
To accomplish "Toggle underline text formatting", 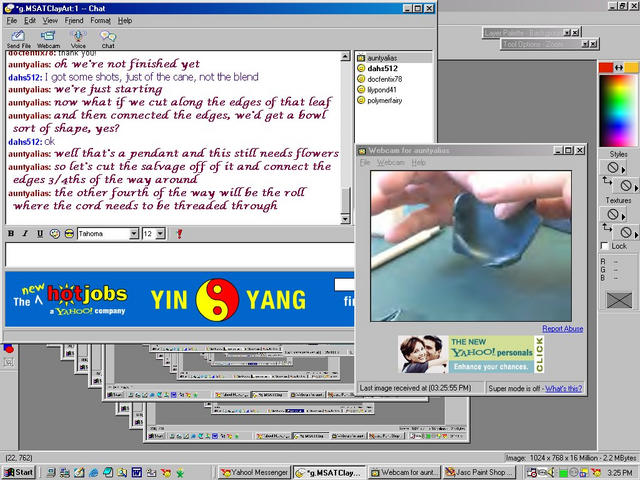I will tap(40, 233).
